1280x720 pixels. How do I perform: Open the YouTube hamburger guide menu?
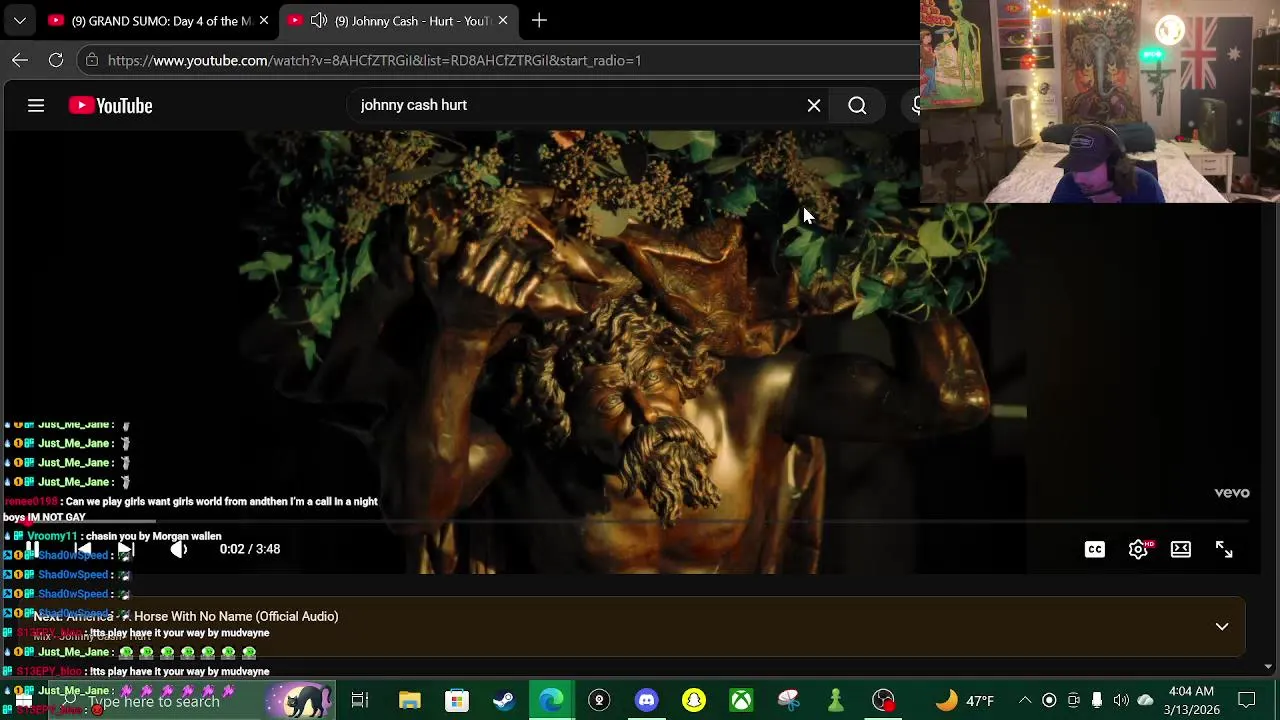(36, 105)
